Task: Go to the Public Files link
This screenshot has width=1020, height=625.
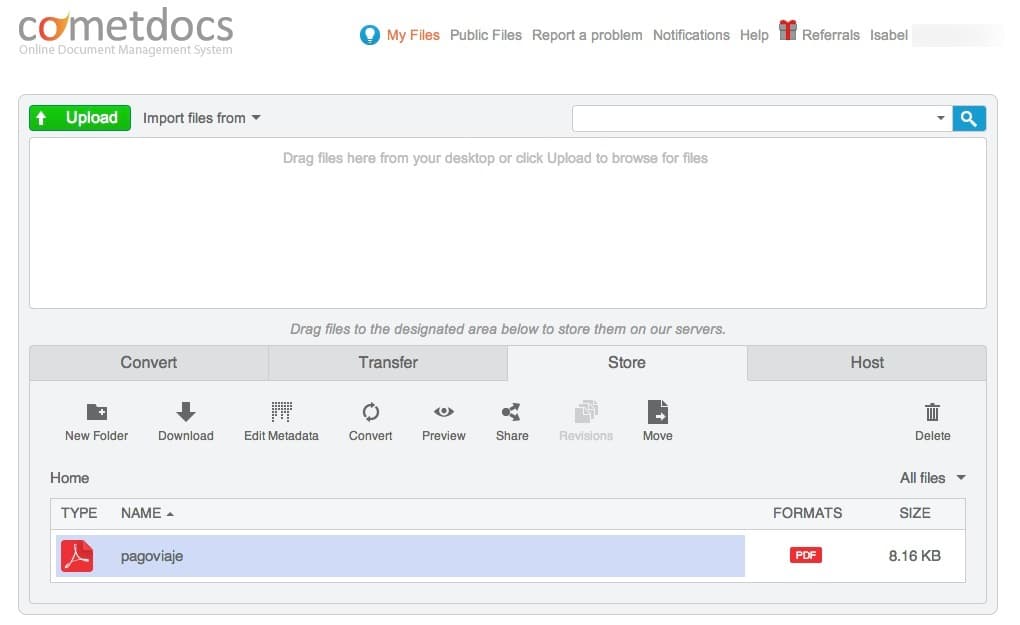Action: [485, 35]
